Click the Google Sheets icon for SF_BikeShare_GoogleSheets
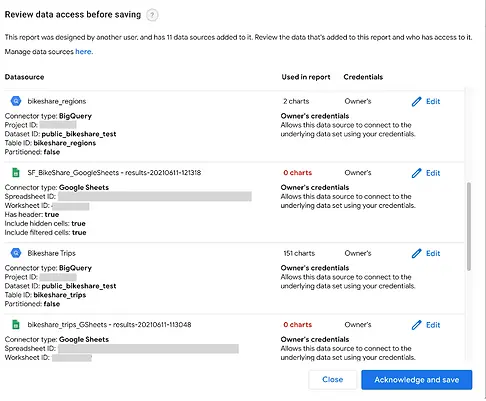Viewport: 486px width, 401px height. coord(16,173)
